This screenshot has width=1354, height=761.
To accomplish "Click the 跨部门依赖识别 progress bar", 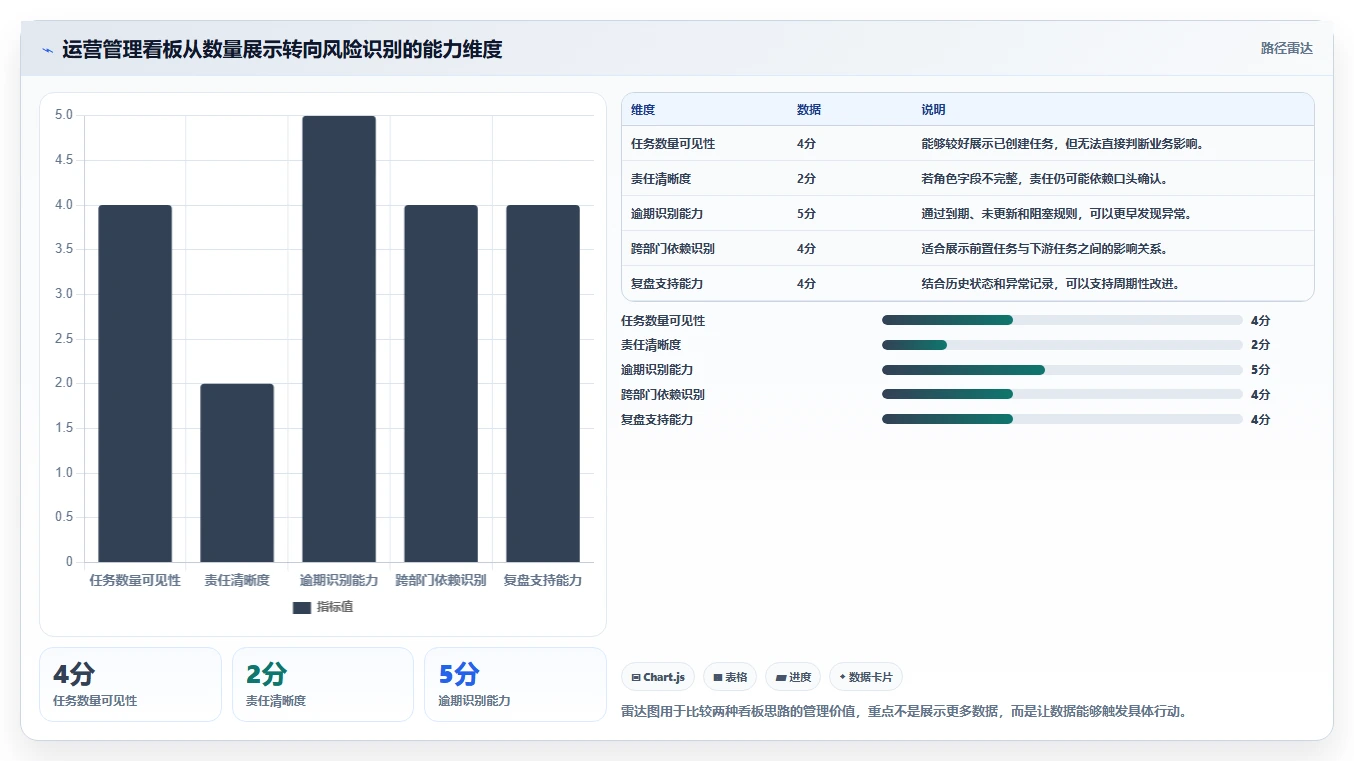I will tap(1062, 394).
